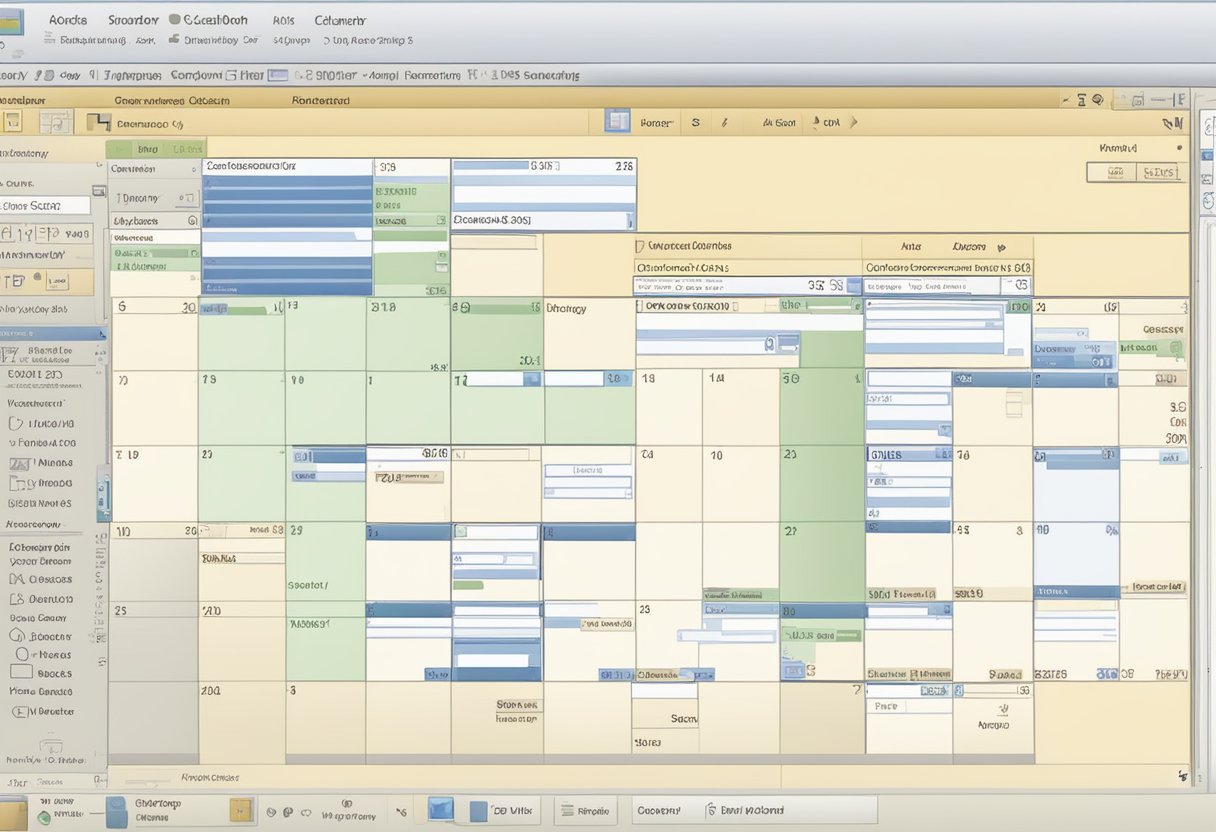Select the month grid view icon below Cootoraipor
Image resolution: width=1216 pixels, height=832 pixels.
[54, 122]
